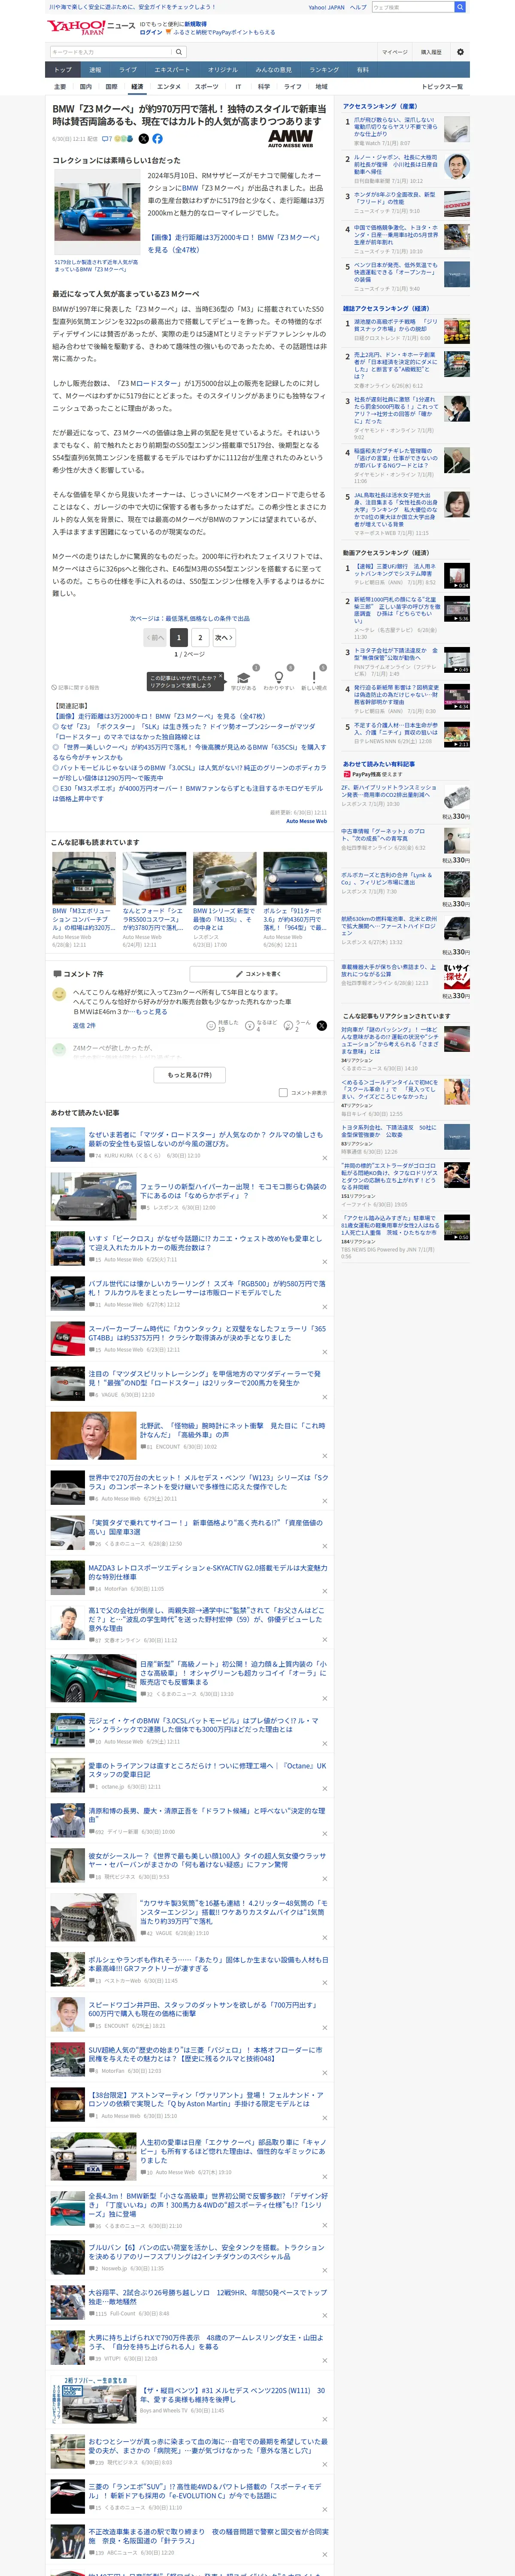Open the blue BMW Z3 M Coupe photo
Image resolution: width=515 pixels, height=2576 pixels.
[96, 212]
